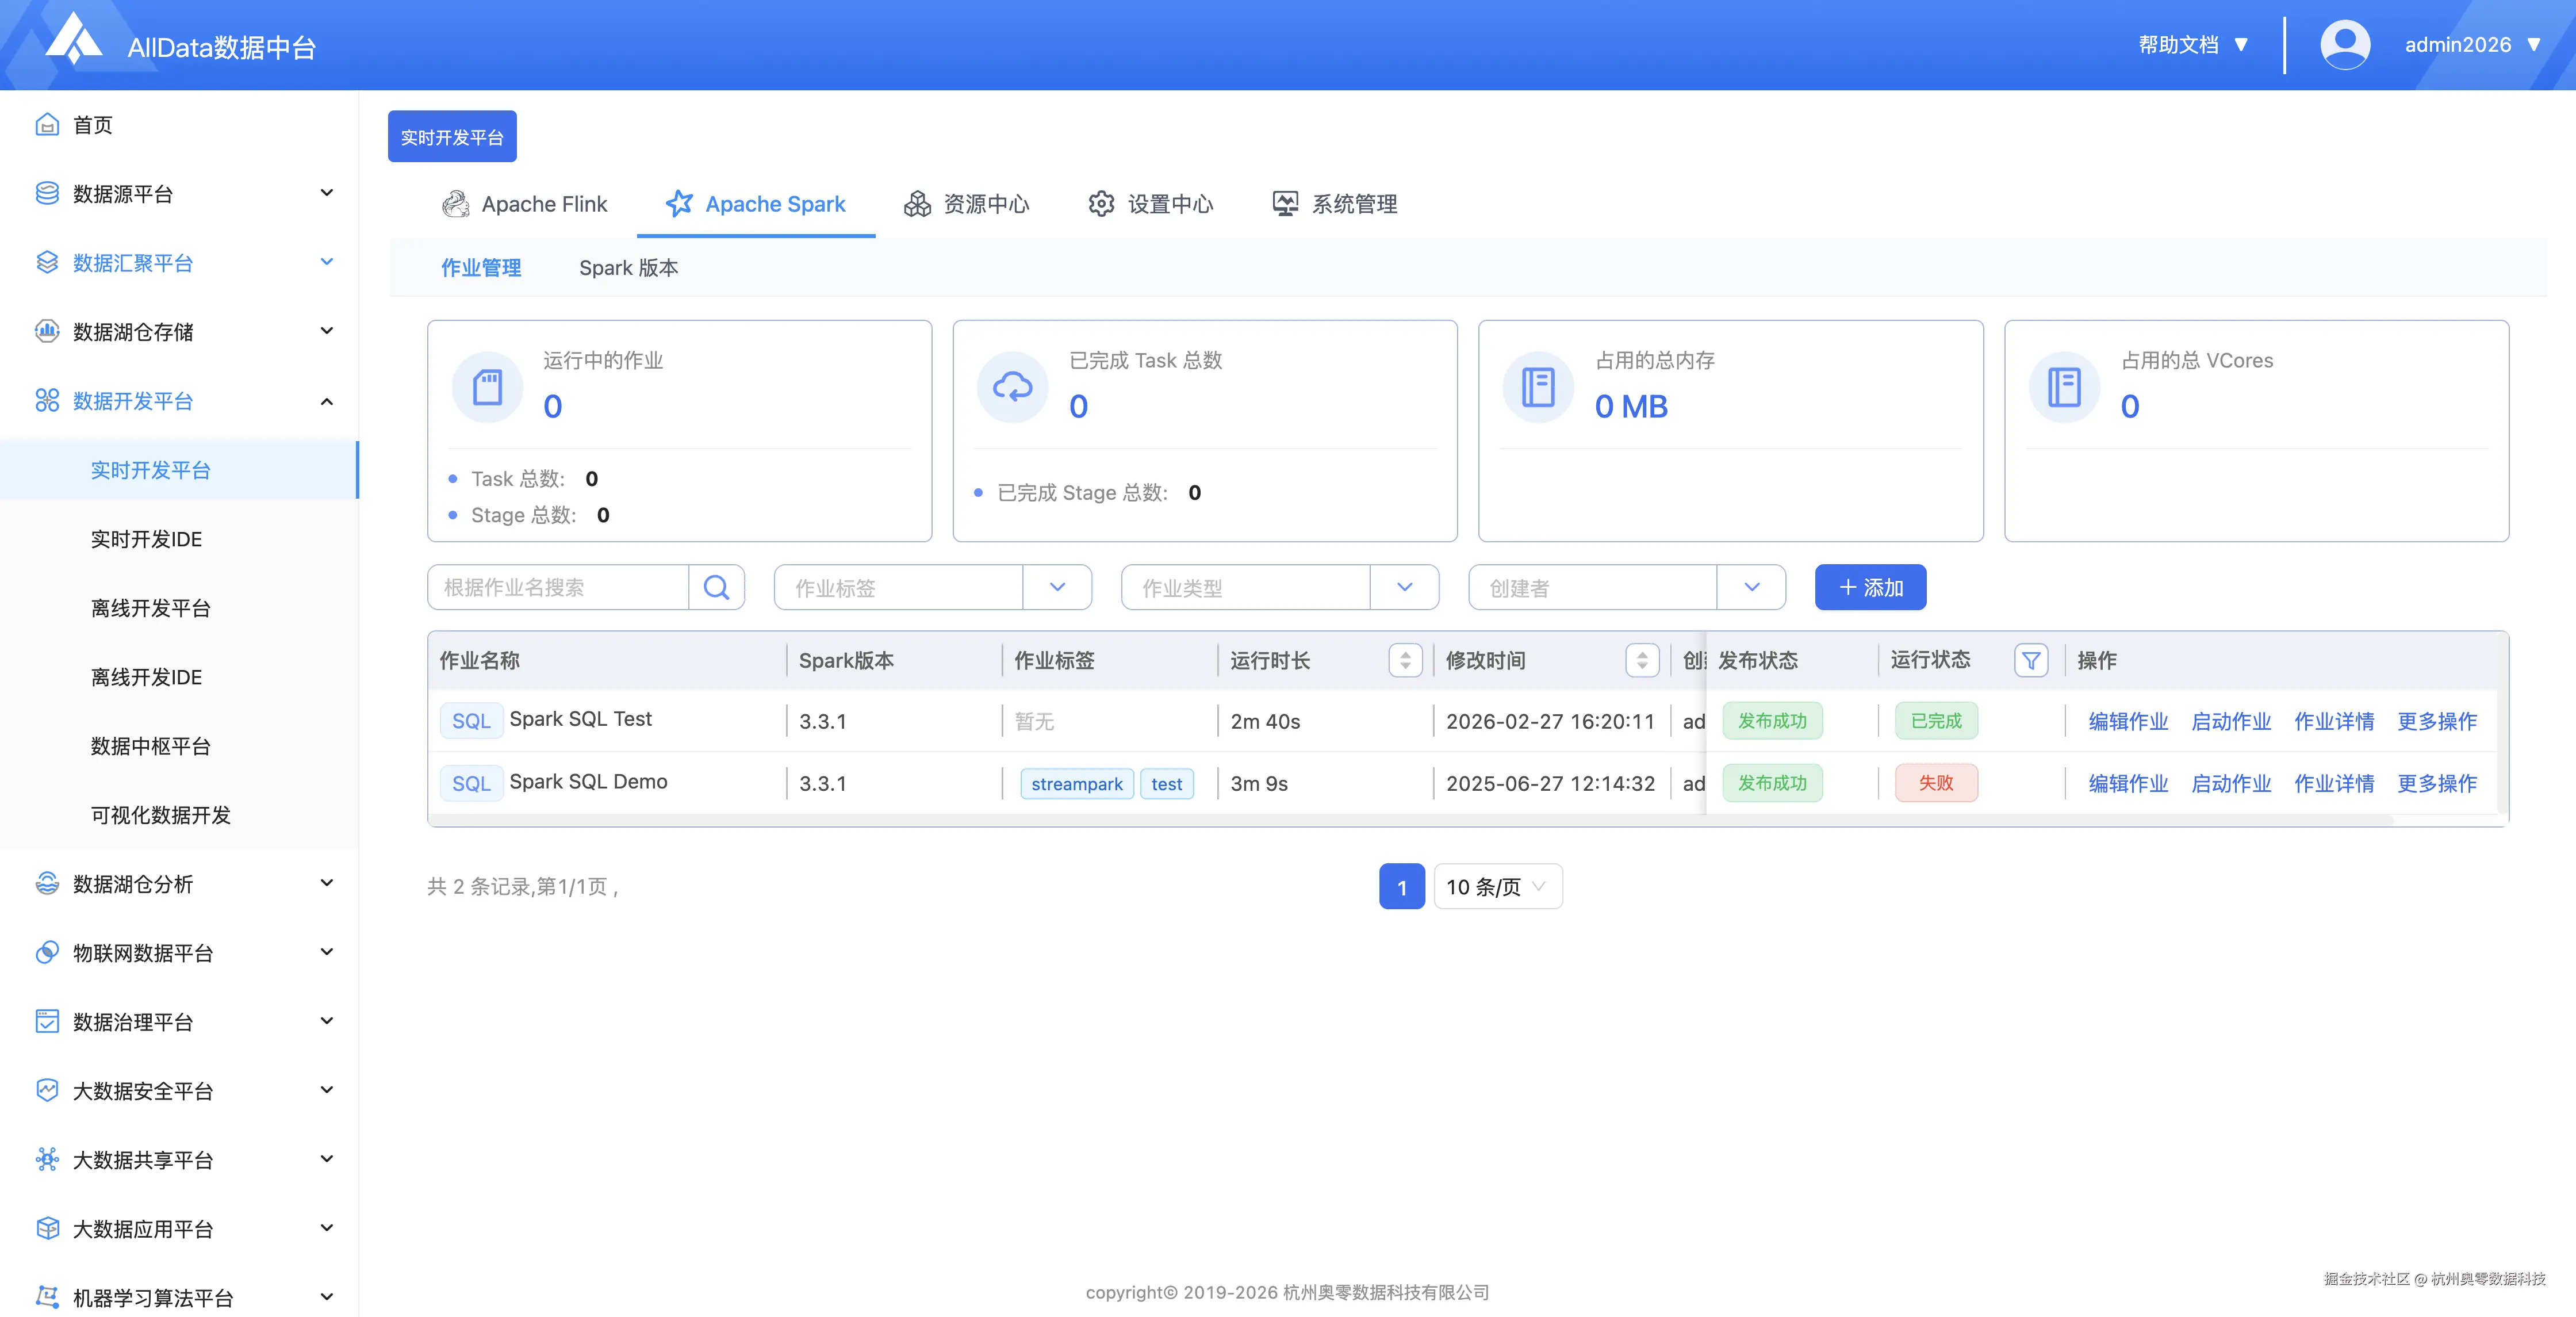Sort by 修改时间 column arrows

pos(1642,660)
